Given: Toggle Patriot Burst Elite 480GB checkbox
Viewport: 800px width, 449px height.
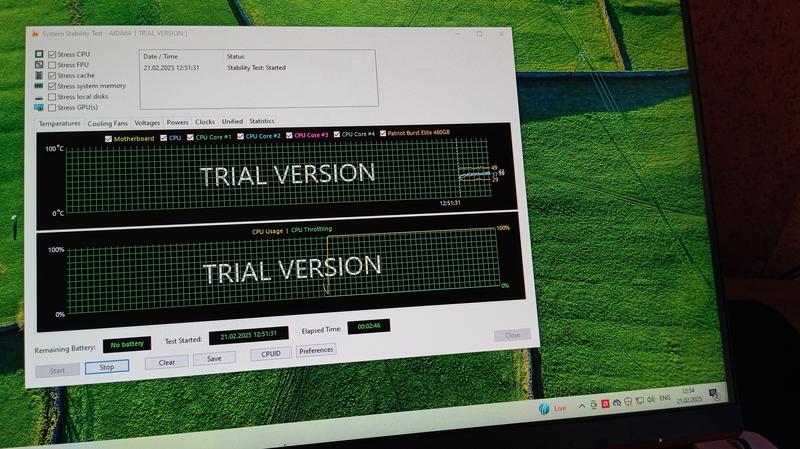Looking at the screenshot, I should click(383, 133).
